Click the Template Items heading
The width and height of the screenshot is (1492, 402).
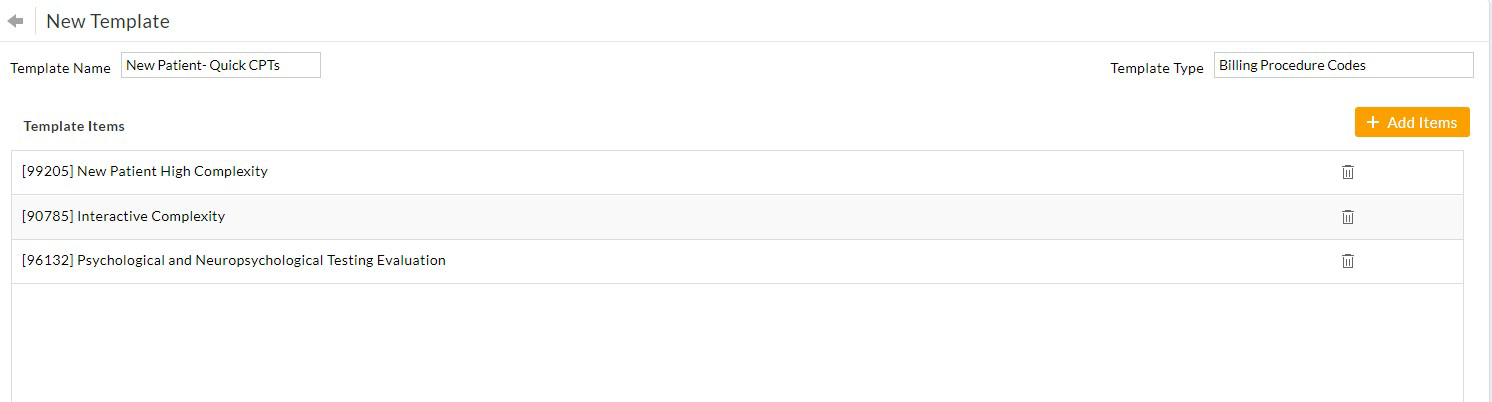click(74, 126)
